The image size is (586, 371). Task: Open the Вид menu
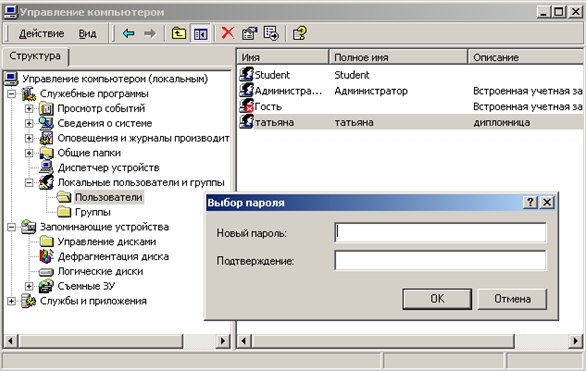point(87,34)
